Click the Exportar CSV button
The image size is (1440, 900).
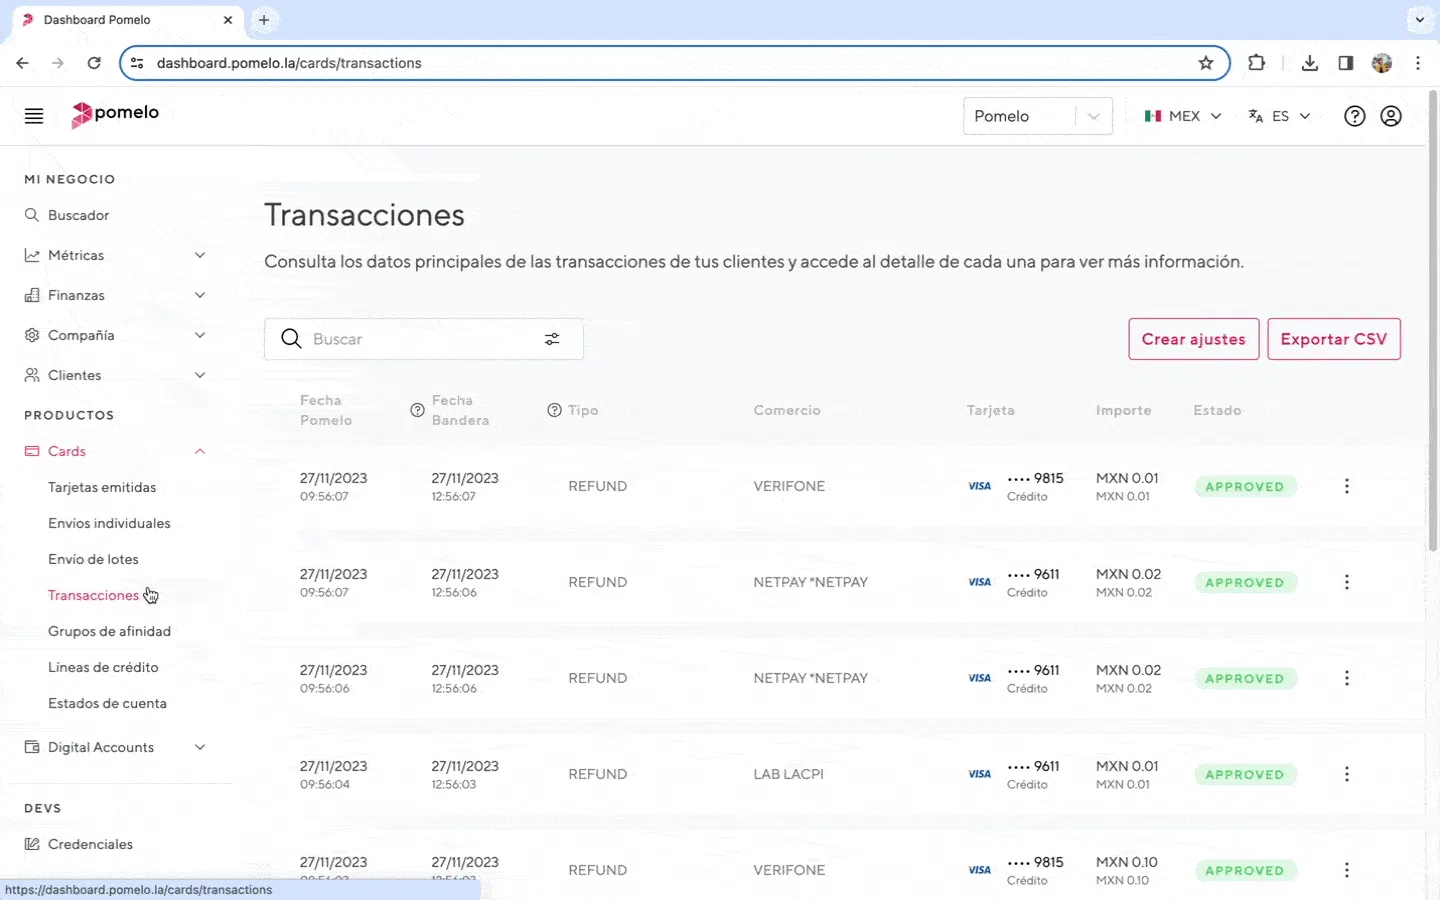[x=1333, y=340]
